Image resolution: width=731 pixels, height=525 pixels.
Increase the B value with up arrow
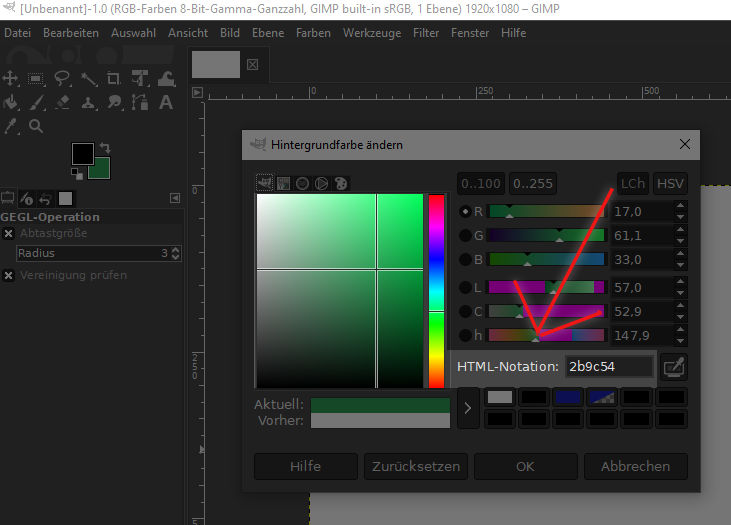tap(680, 254)
